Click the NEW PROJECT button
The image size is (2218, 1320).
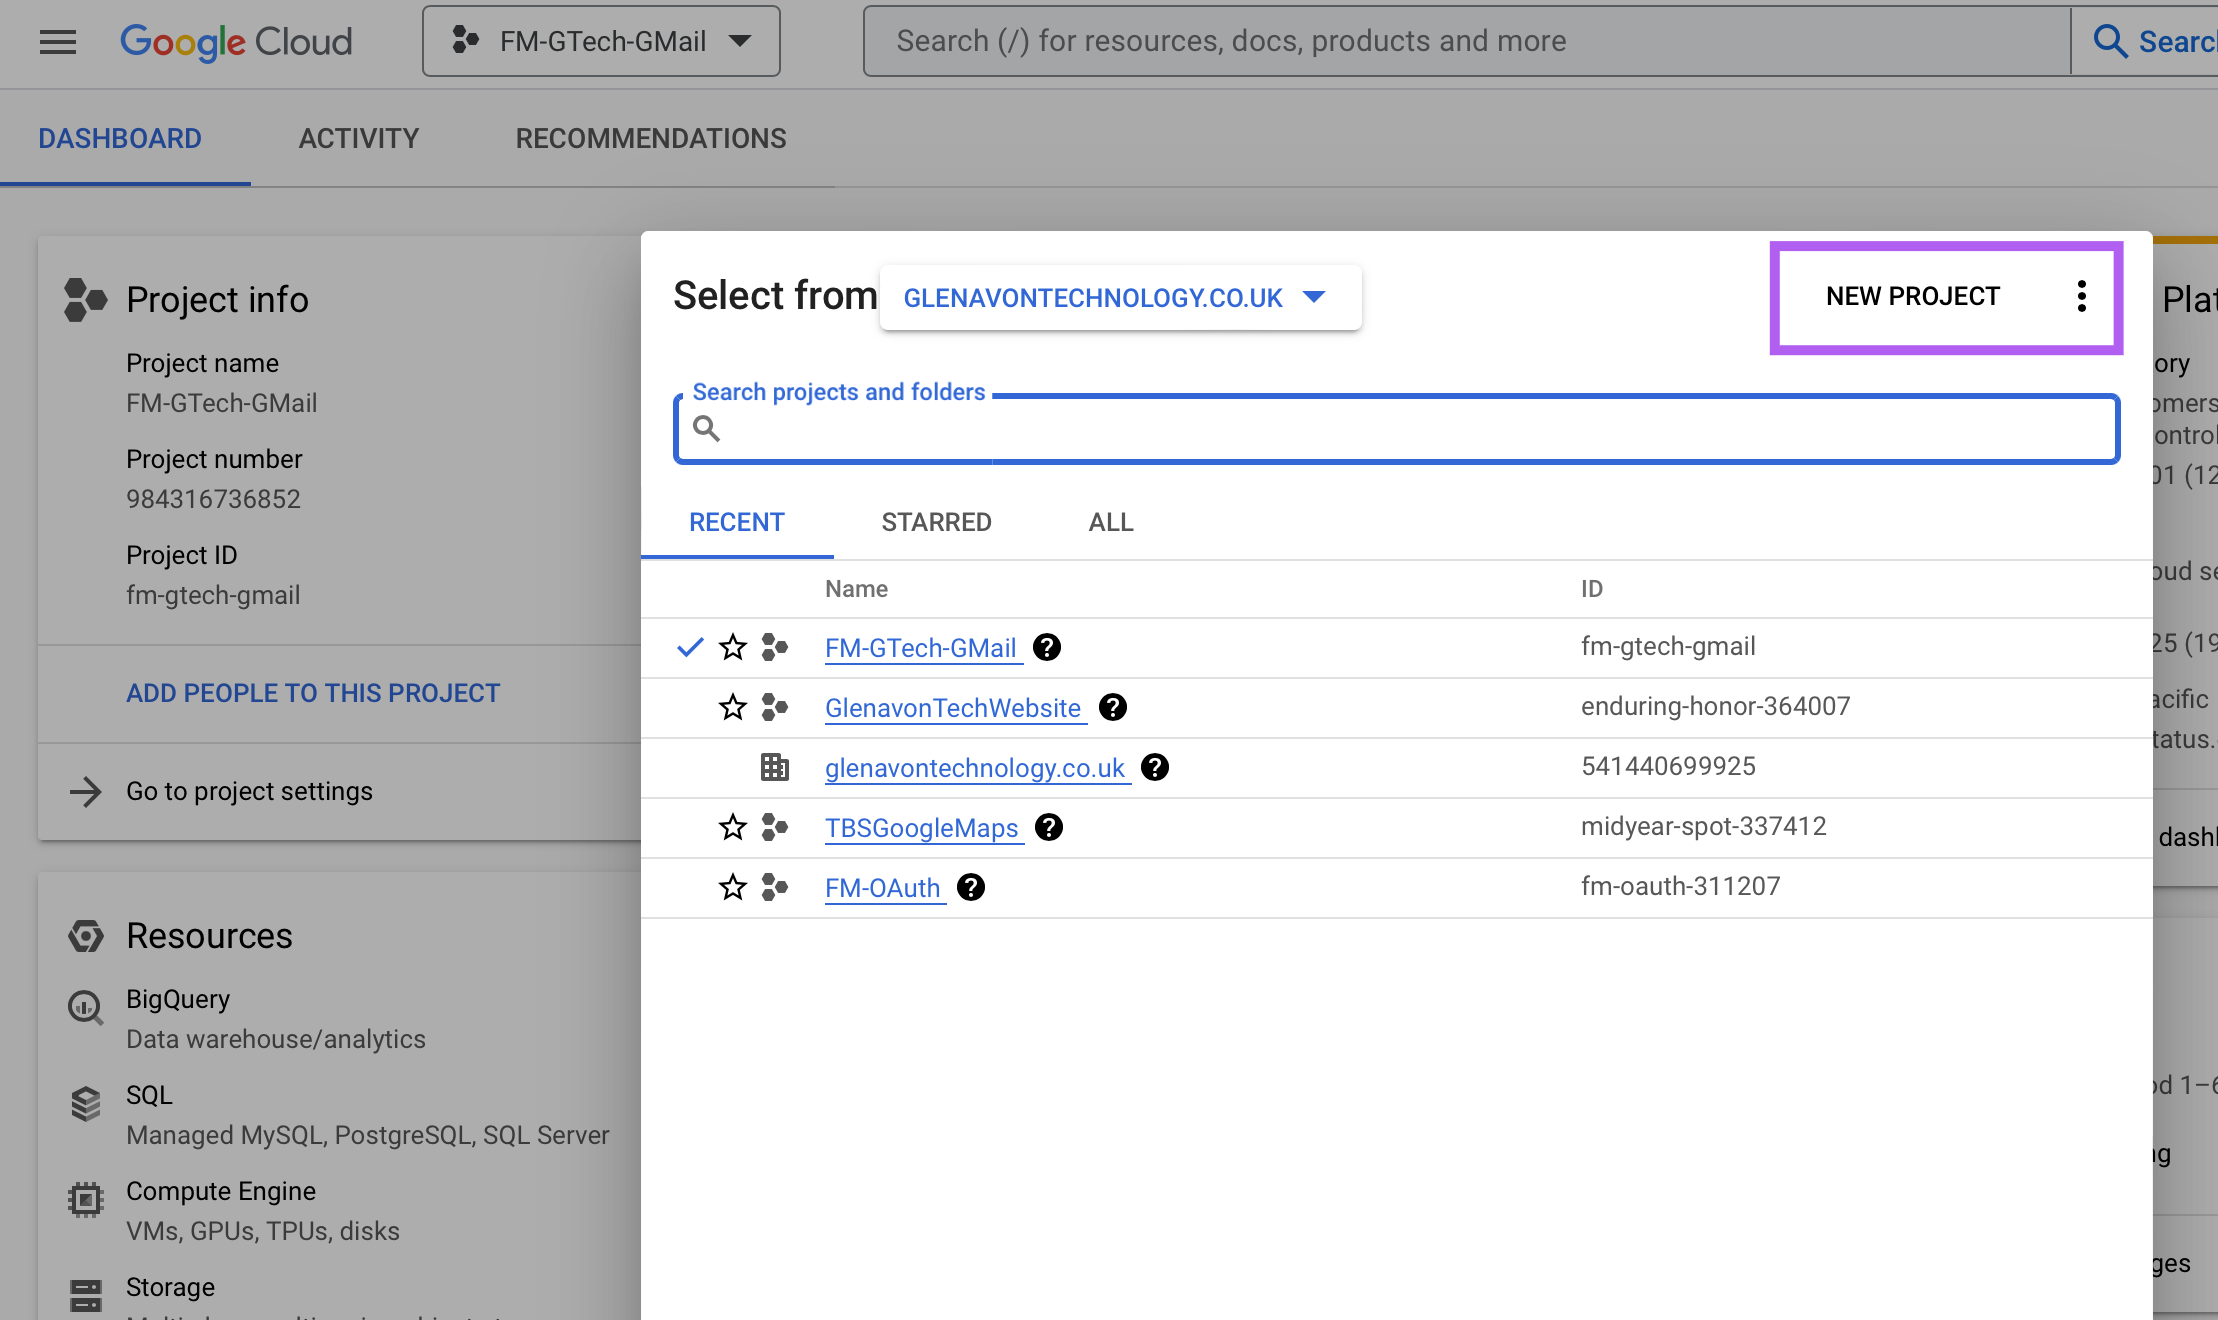coord(1912,296)
